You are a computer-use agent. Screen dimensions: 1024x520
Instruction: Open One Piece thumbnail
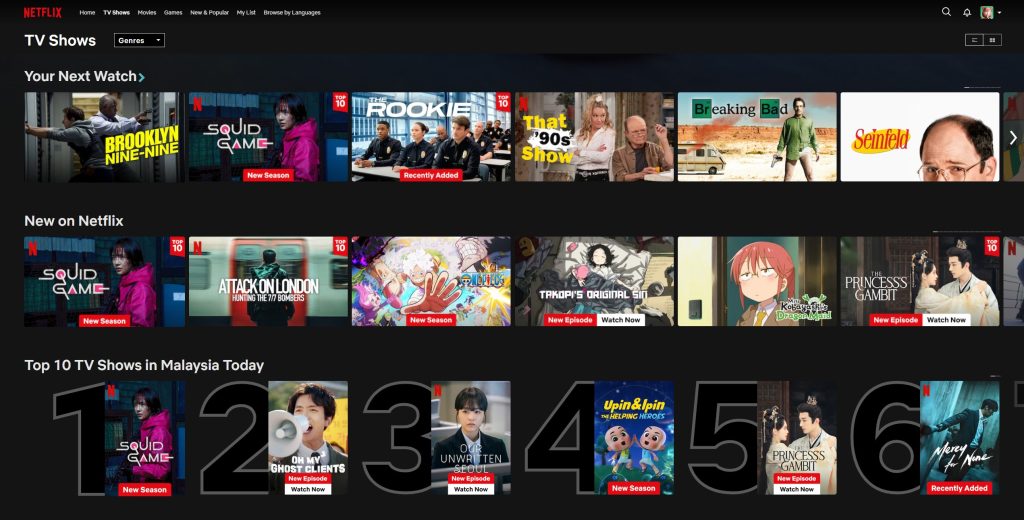pos(431,282)
